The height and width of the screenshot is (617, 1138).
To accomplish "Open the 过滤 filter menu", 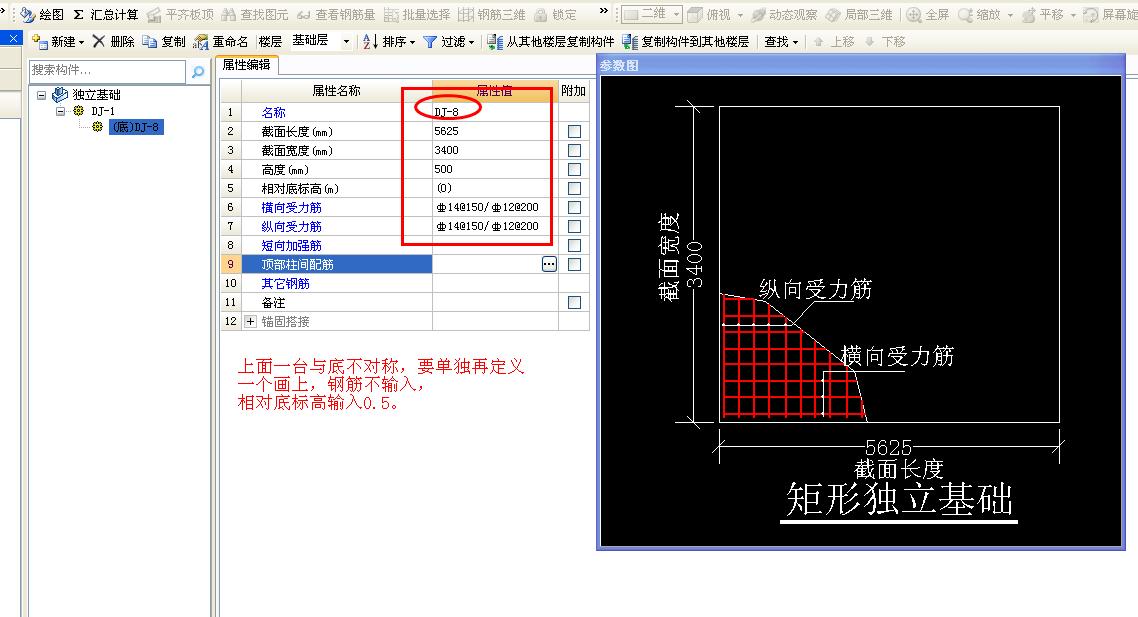I will (449, 42).
